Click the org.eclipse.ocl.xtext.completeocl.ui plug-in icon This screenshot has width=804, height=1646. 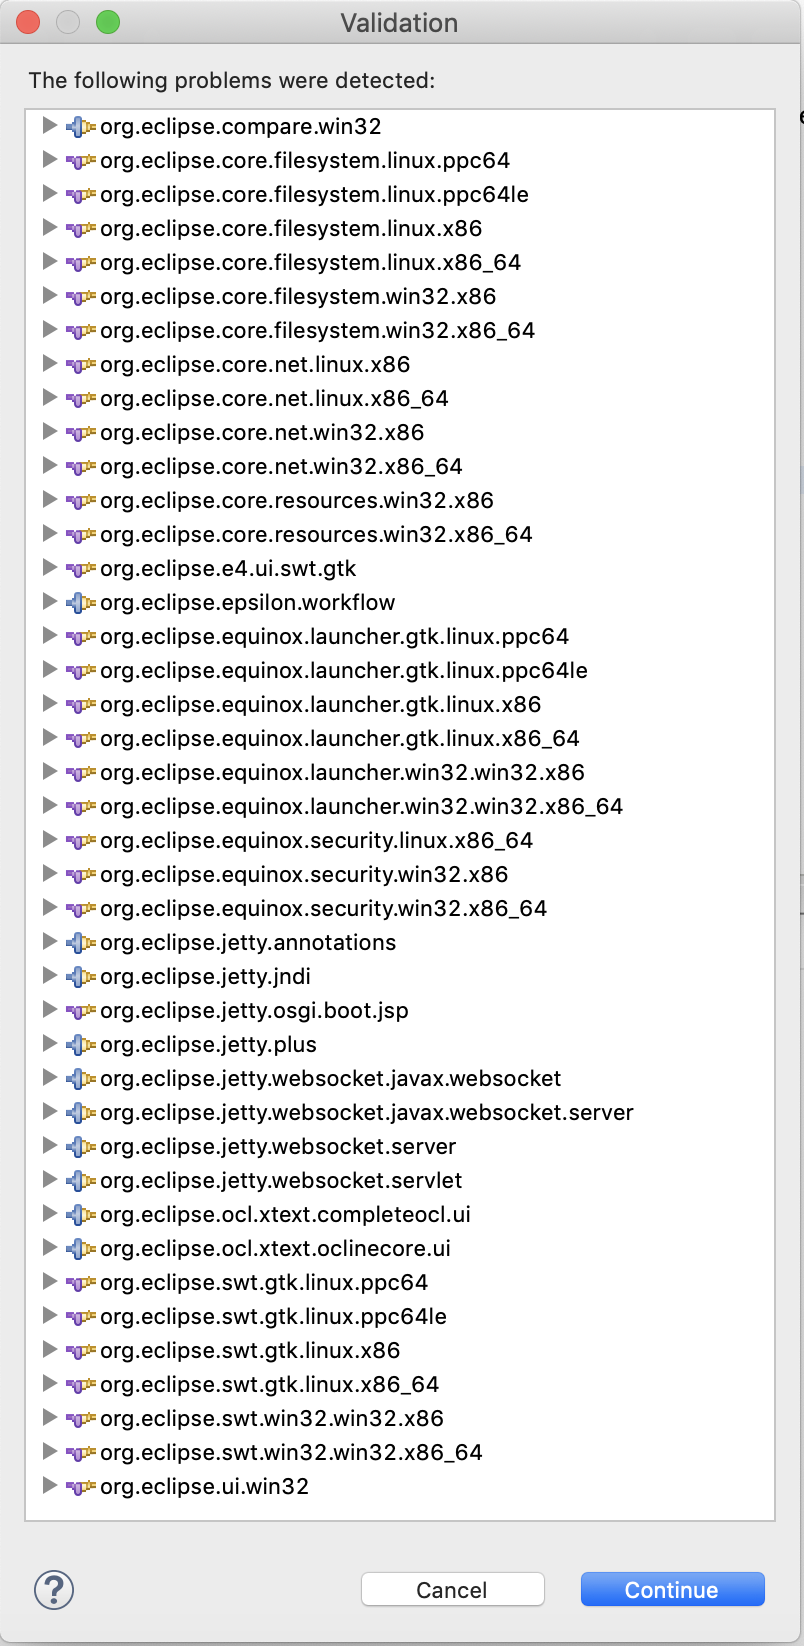[80, 1215]
